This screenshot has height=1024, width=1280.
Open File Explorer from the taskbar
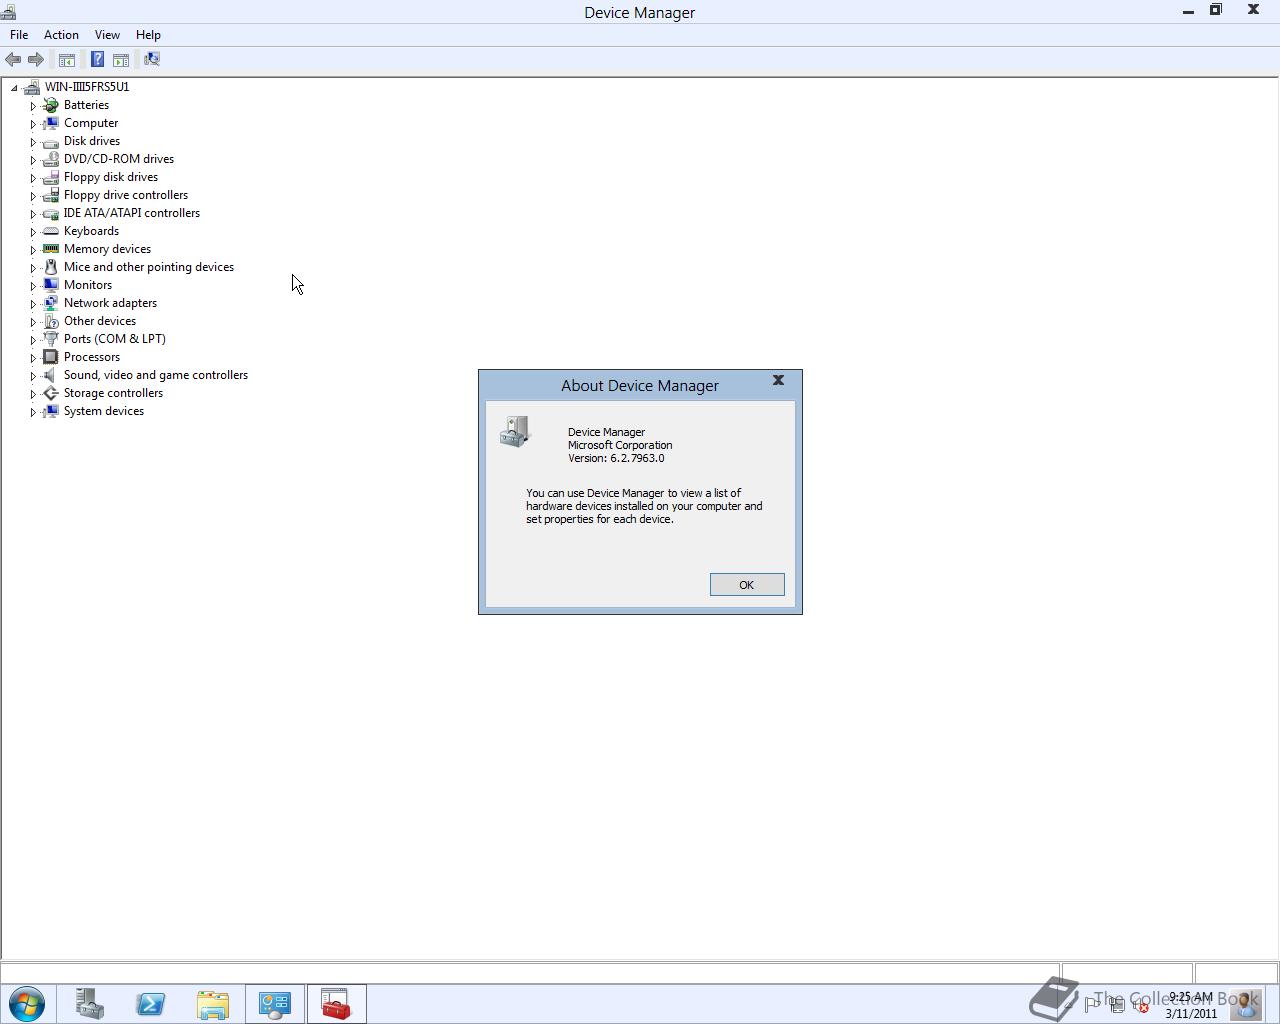pos(213,1004)
